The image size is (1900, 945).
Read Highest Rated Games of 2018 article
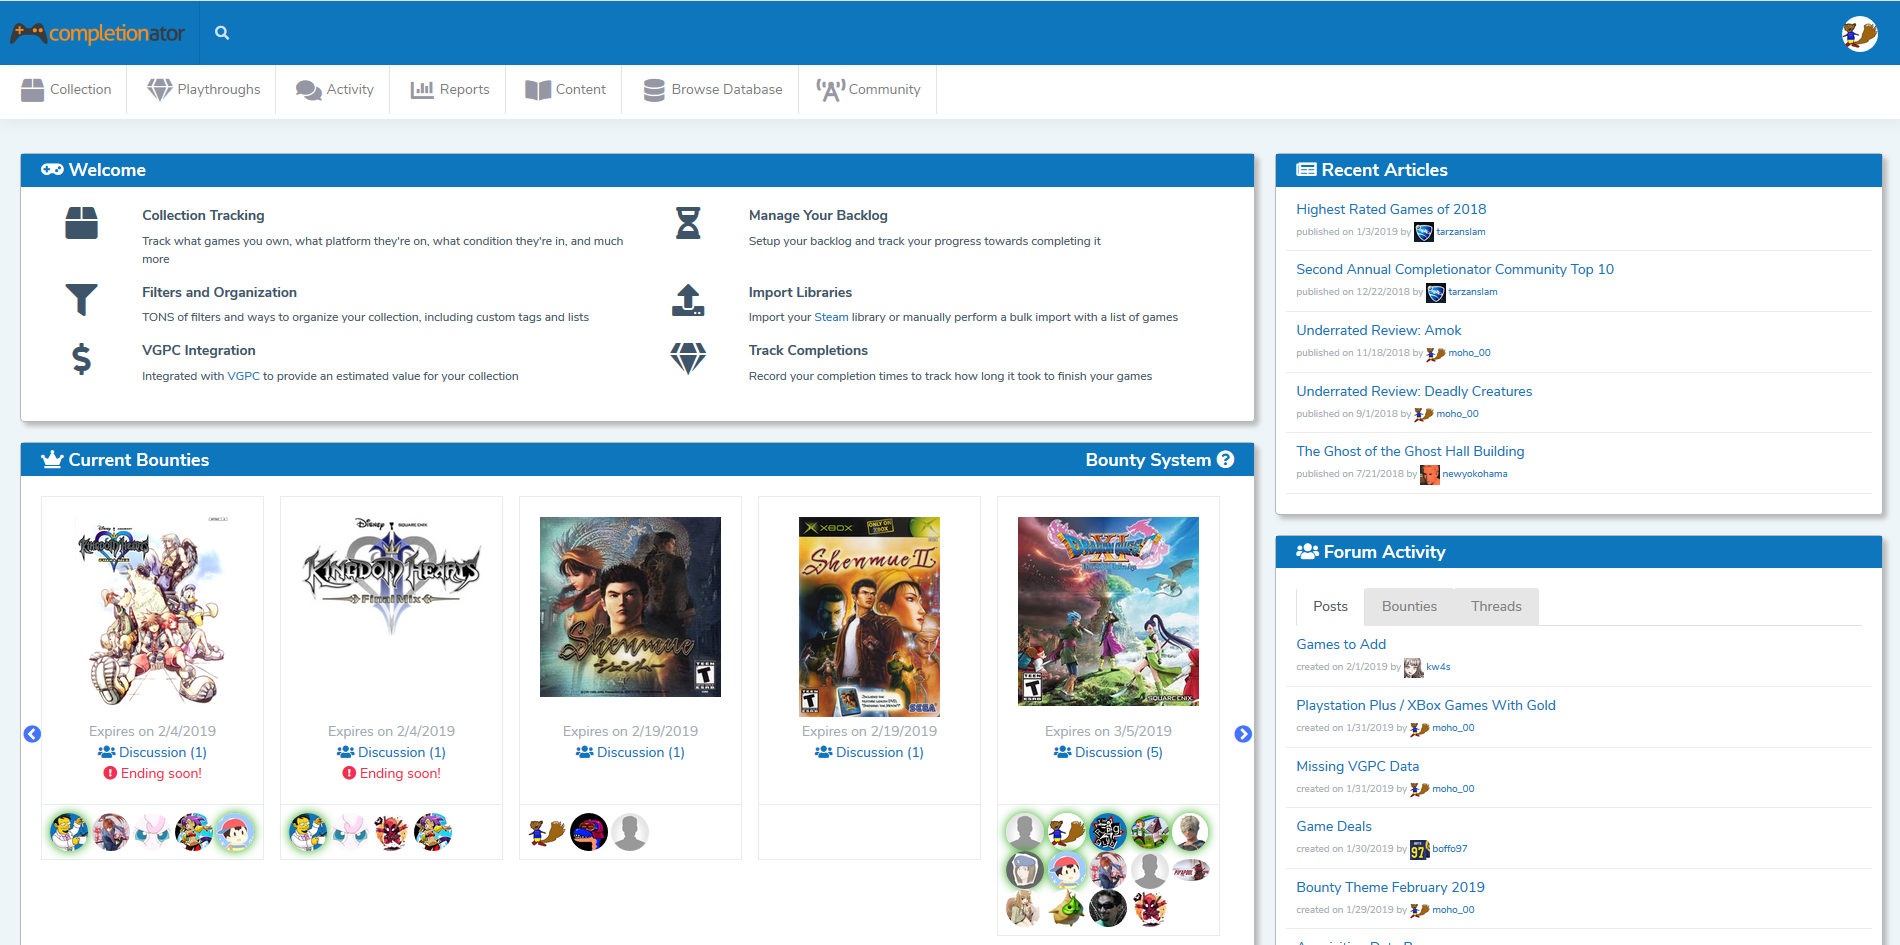1391,210
